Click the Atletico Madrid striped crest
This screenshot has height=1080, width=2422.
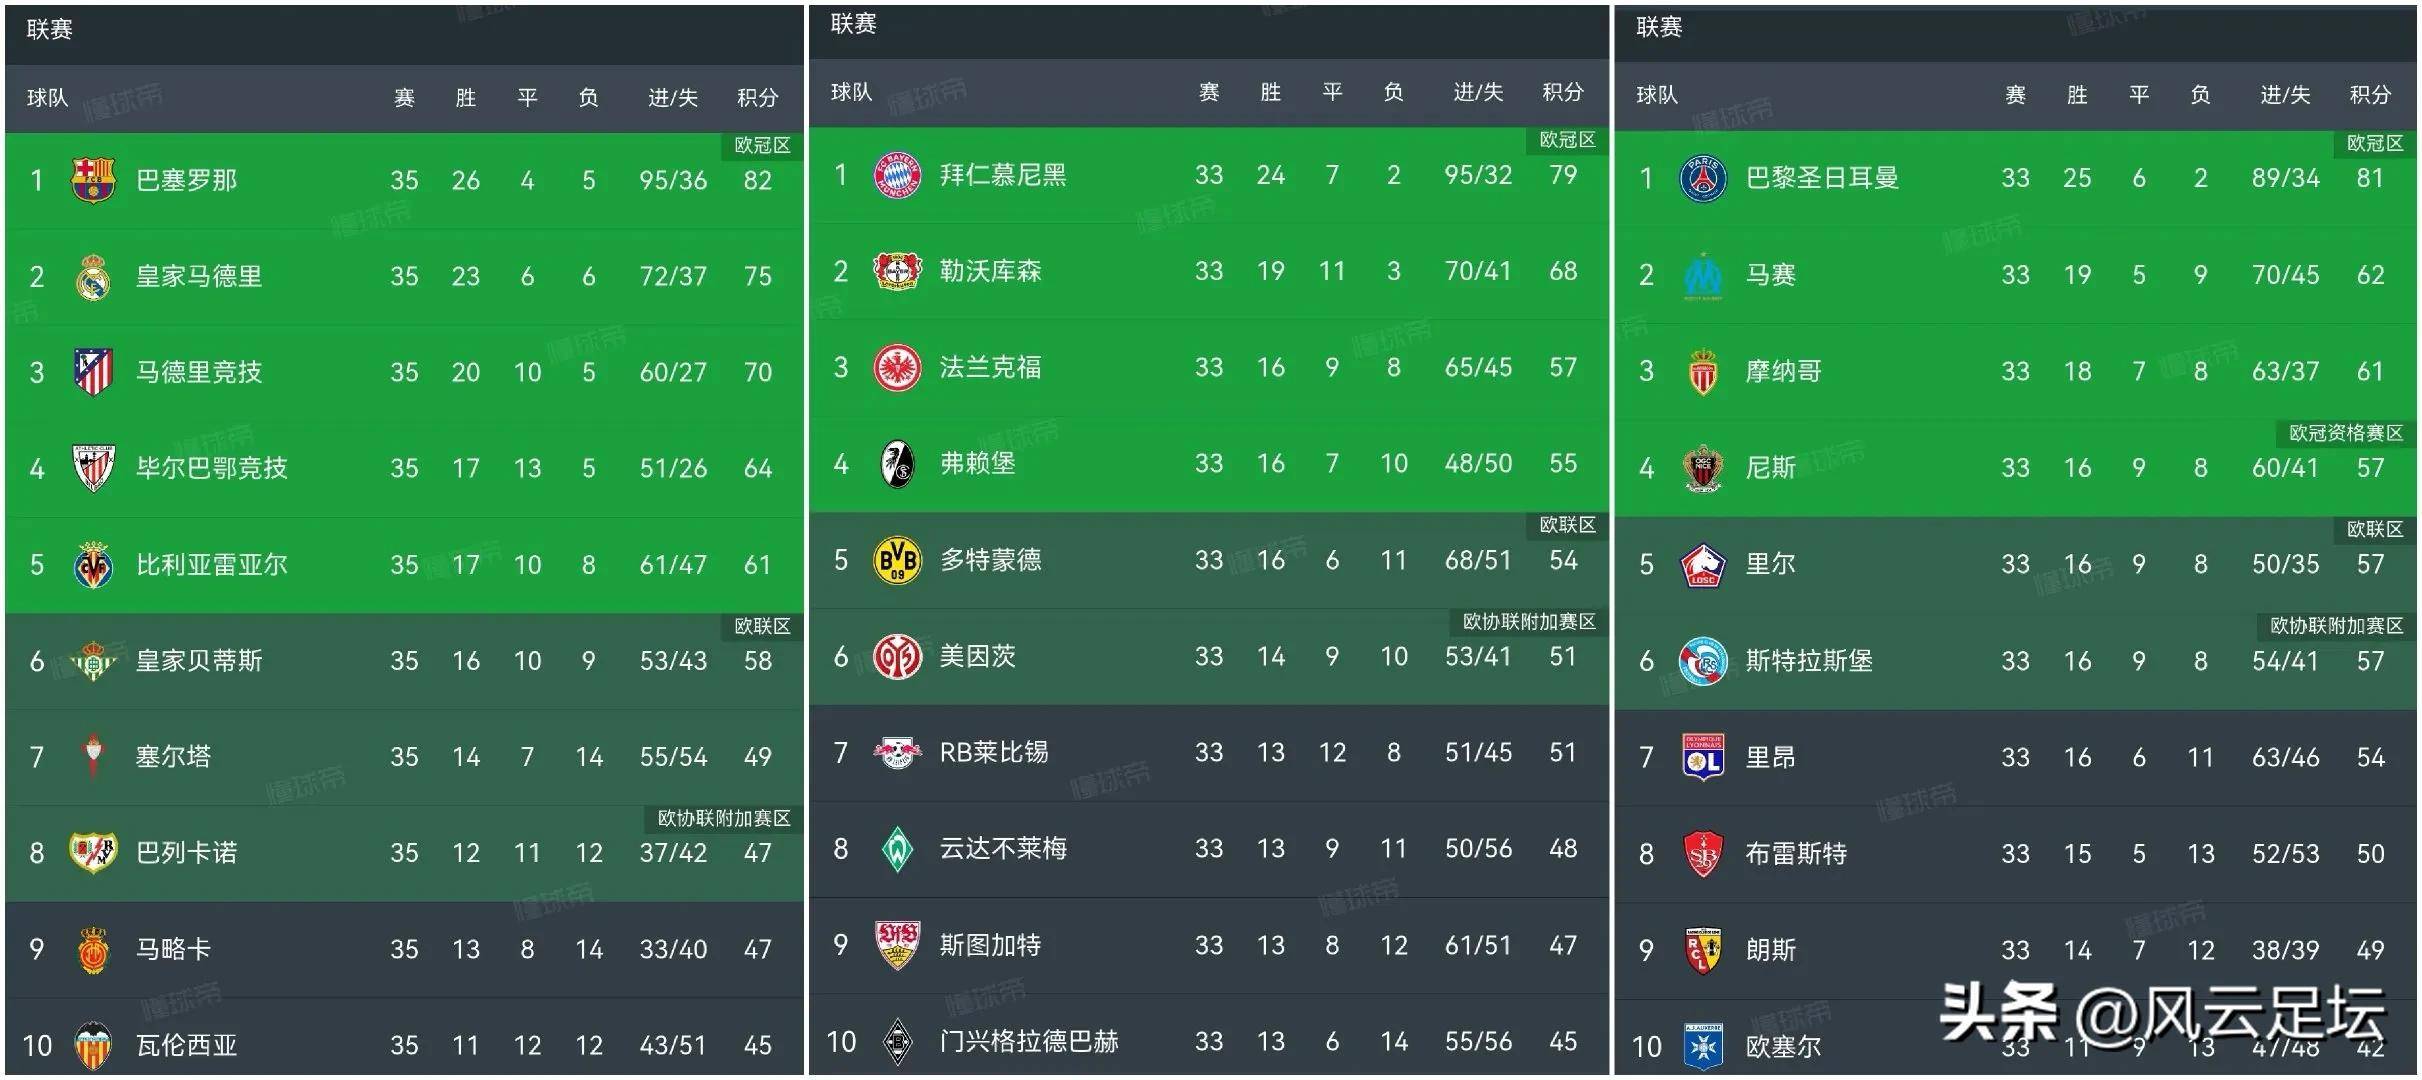point(93,373)
